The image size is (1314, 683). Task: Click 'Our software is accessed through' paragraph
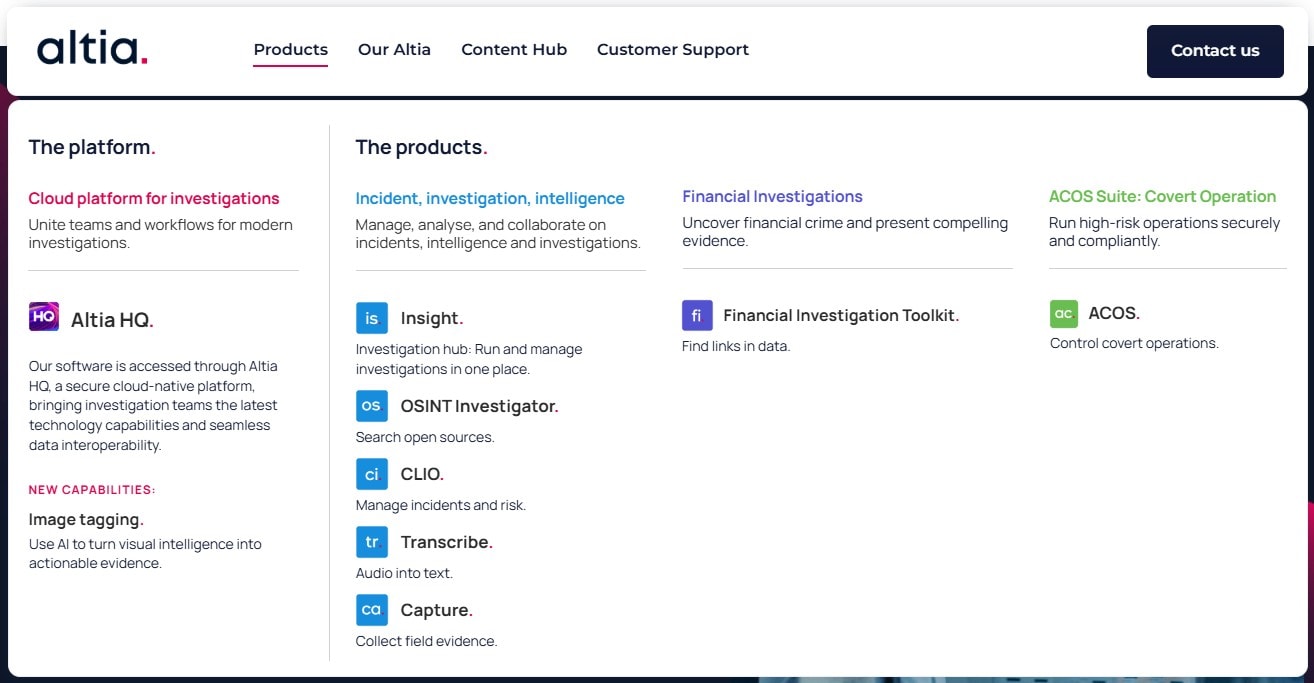pos(153,405)
